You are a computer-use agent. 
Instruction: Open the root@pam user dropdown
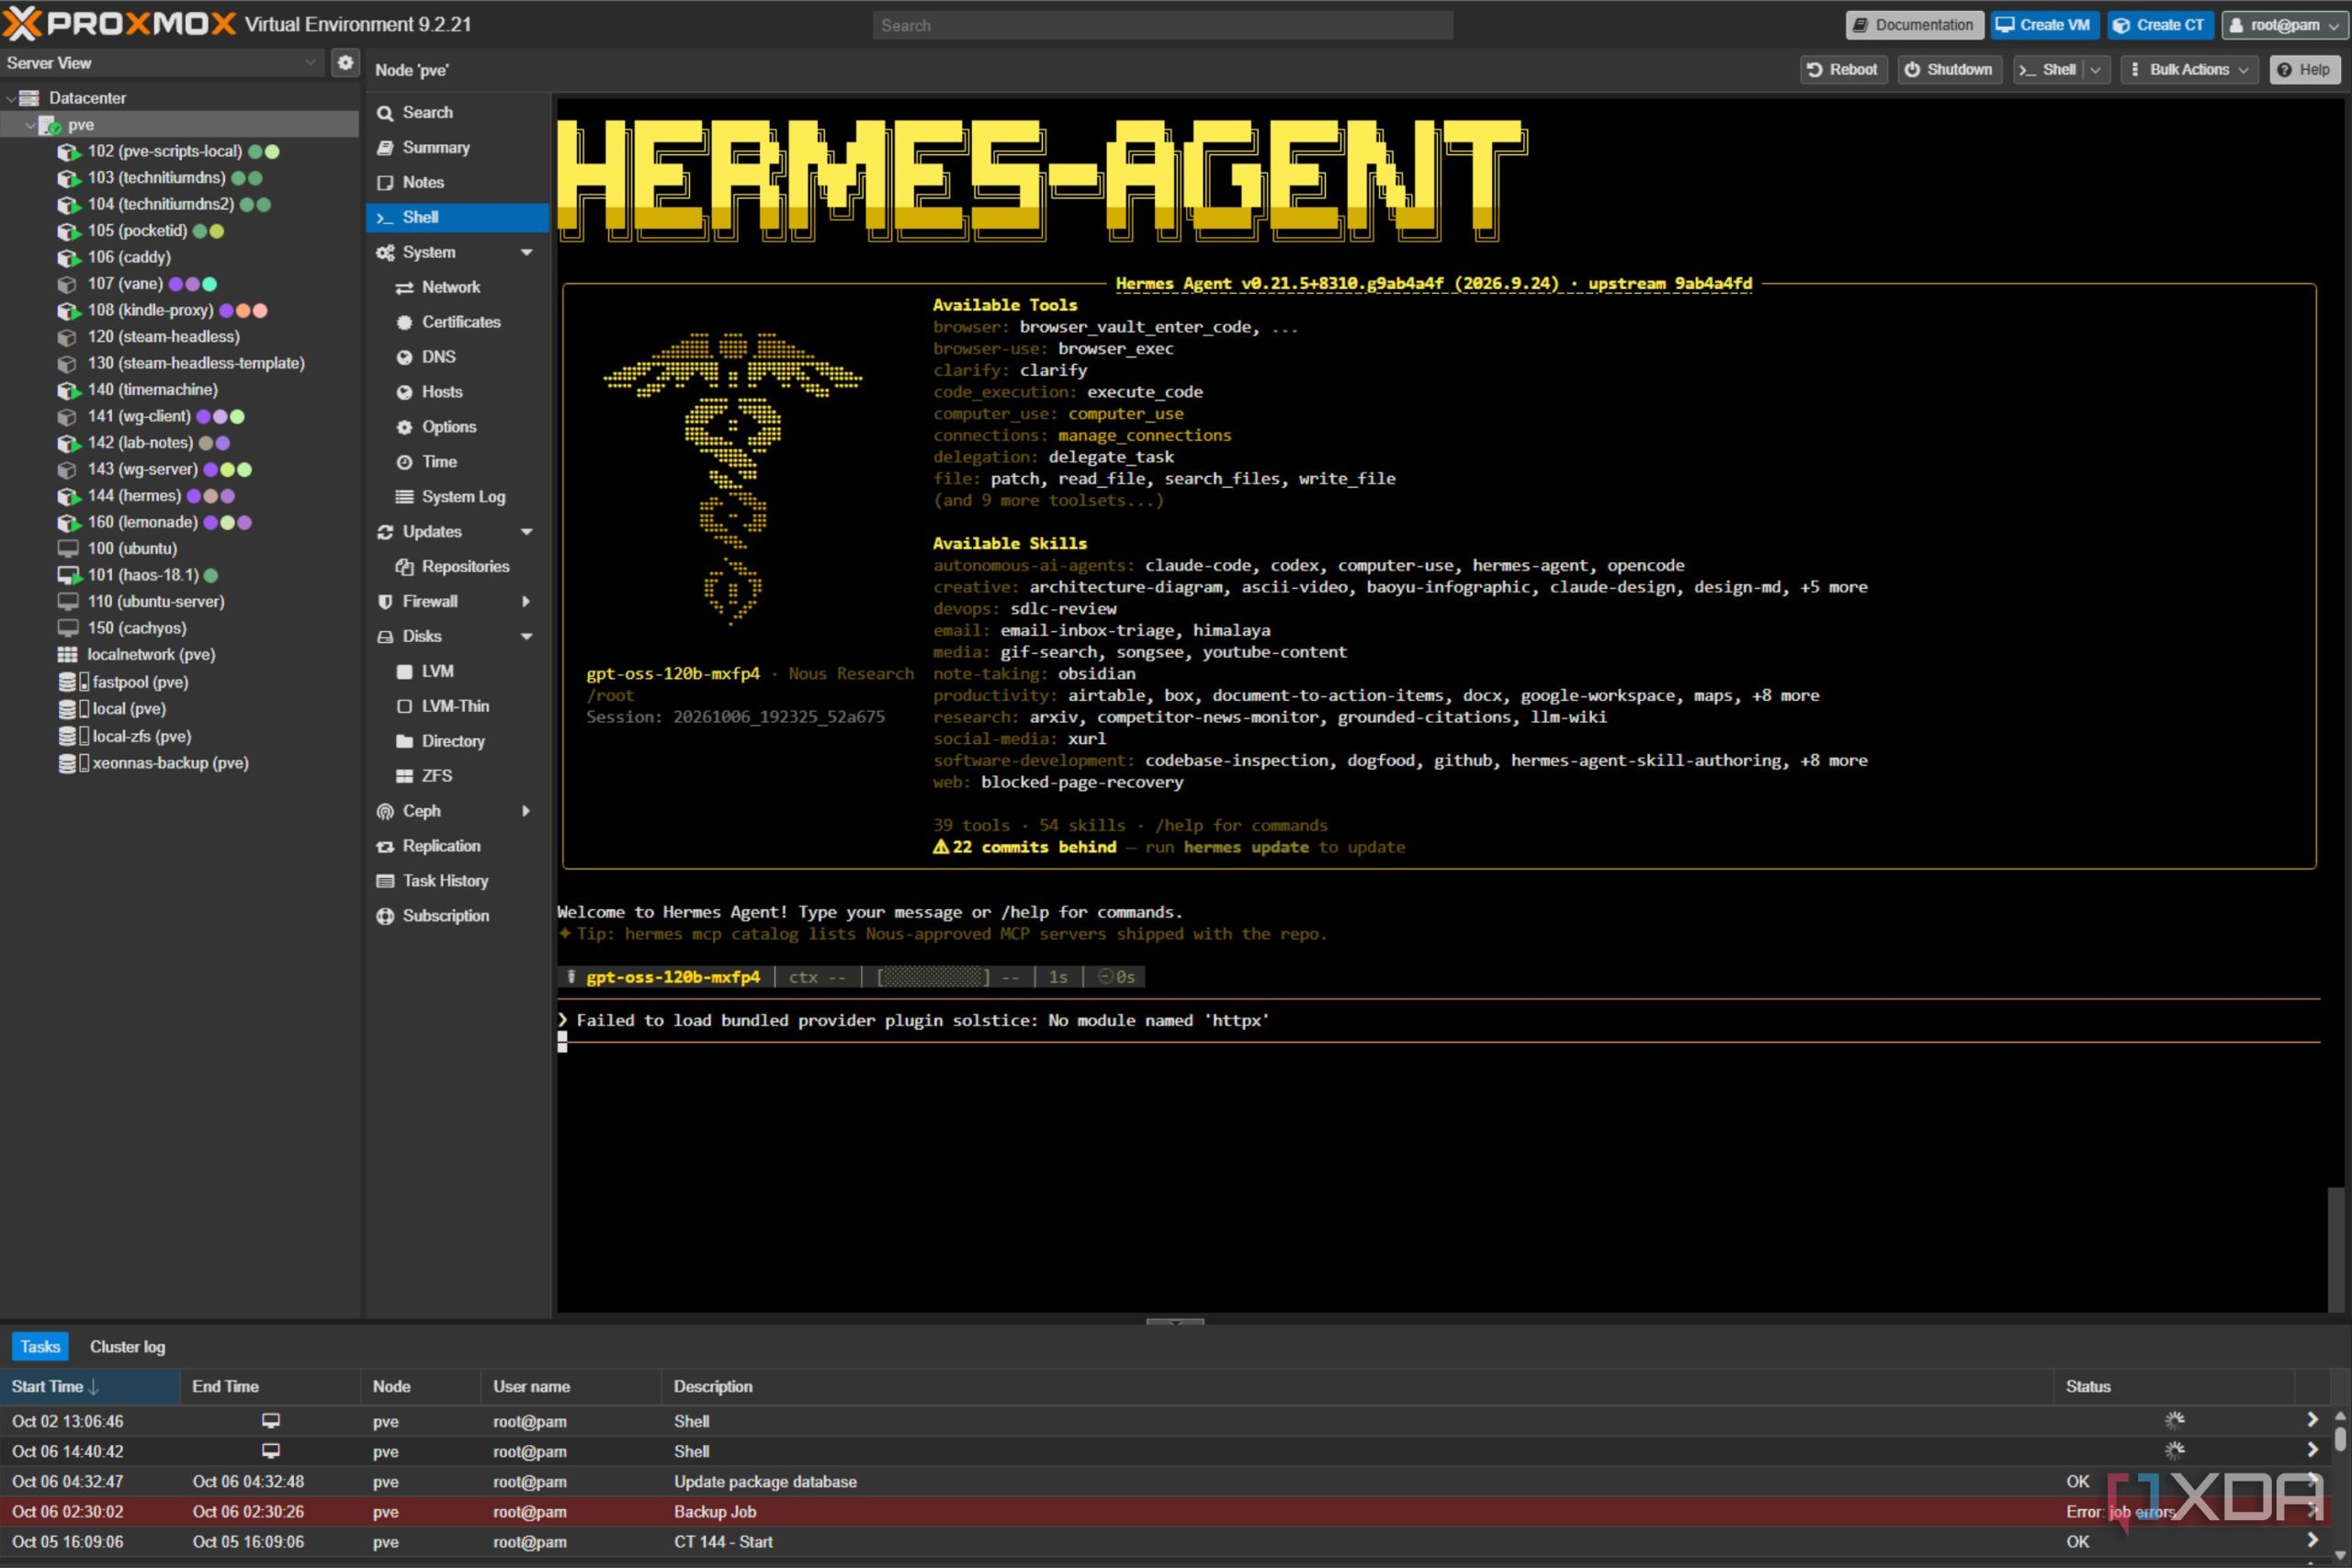[2283, 25]
